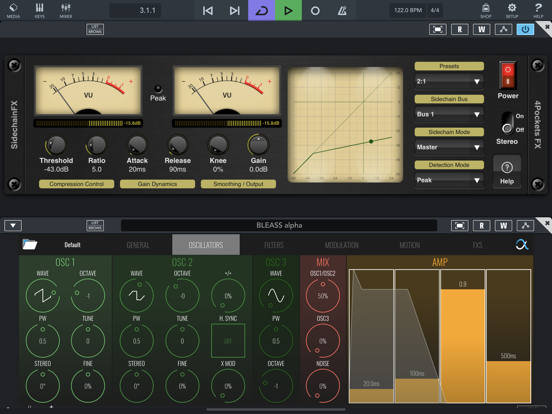This screenshot has width=552, height=414.
Task: Open the Mixer icon
Action: tap(66, 10)
